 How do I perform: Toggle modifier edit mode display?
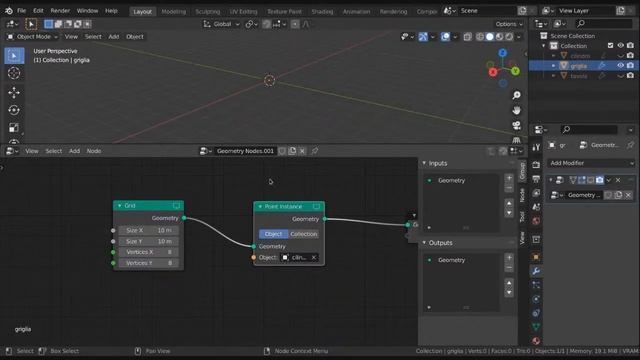tap(582, 180)
